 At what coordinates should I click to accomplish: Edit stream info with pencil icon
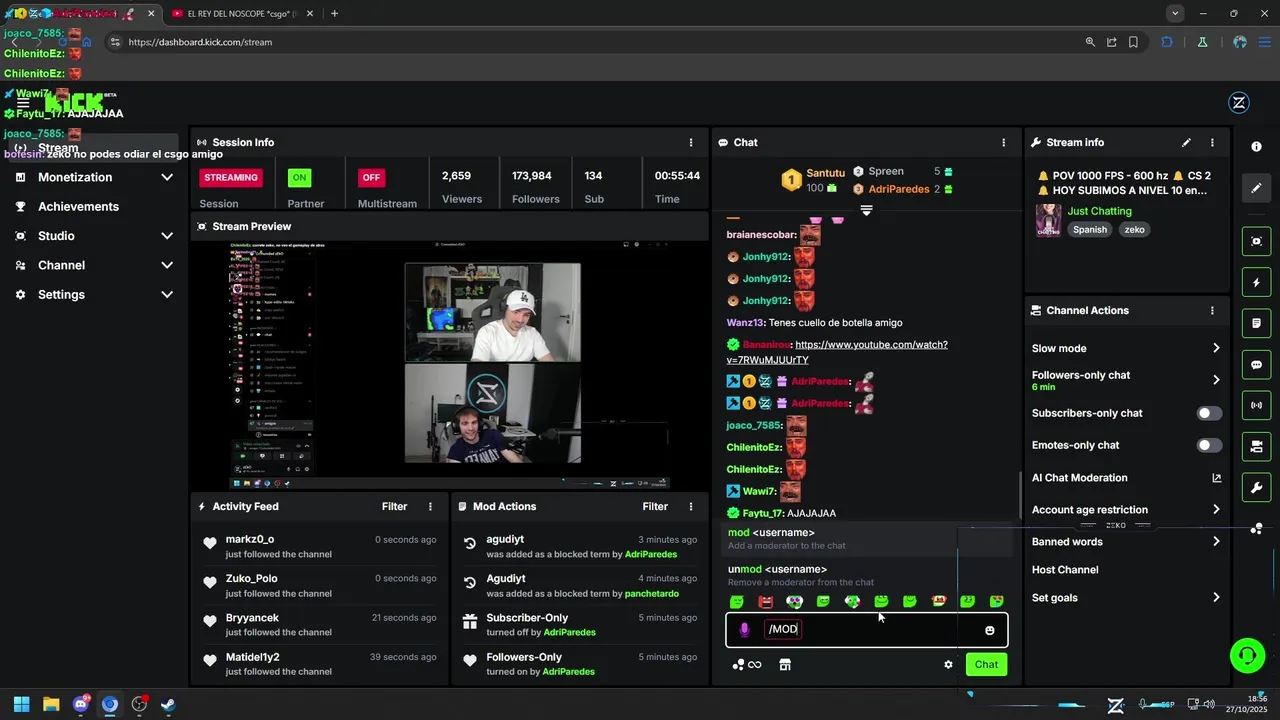click(1186, 143)
